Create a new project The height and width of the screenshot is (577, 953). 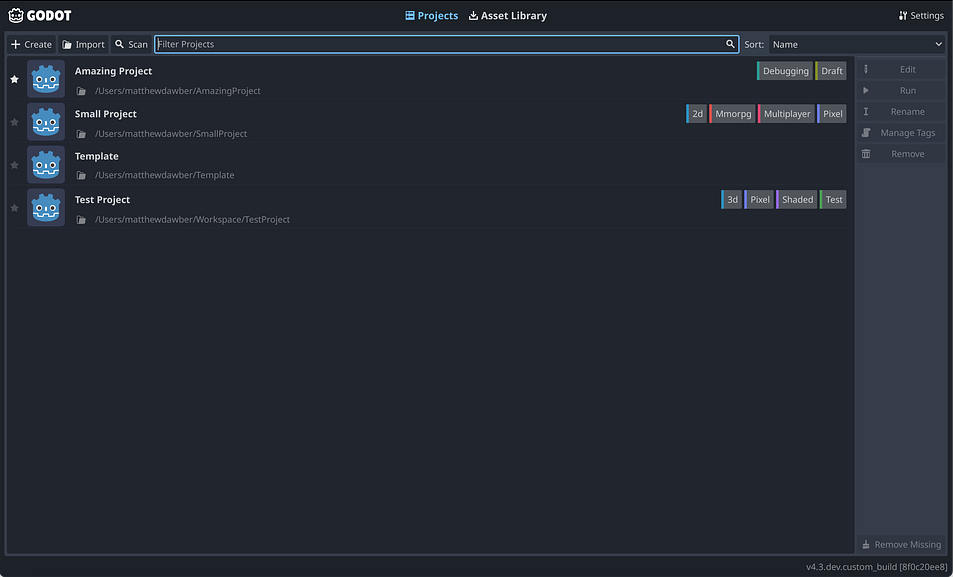point(32,44)
